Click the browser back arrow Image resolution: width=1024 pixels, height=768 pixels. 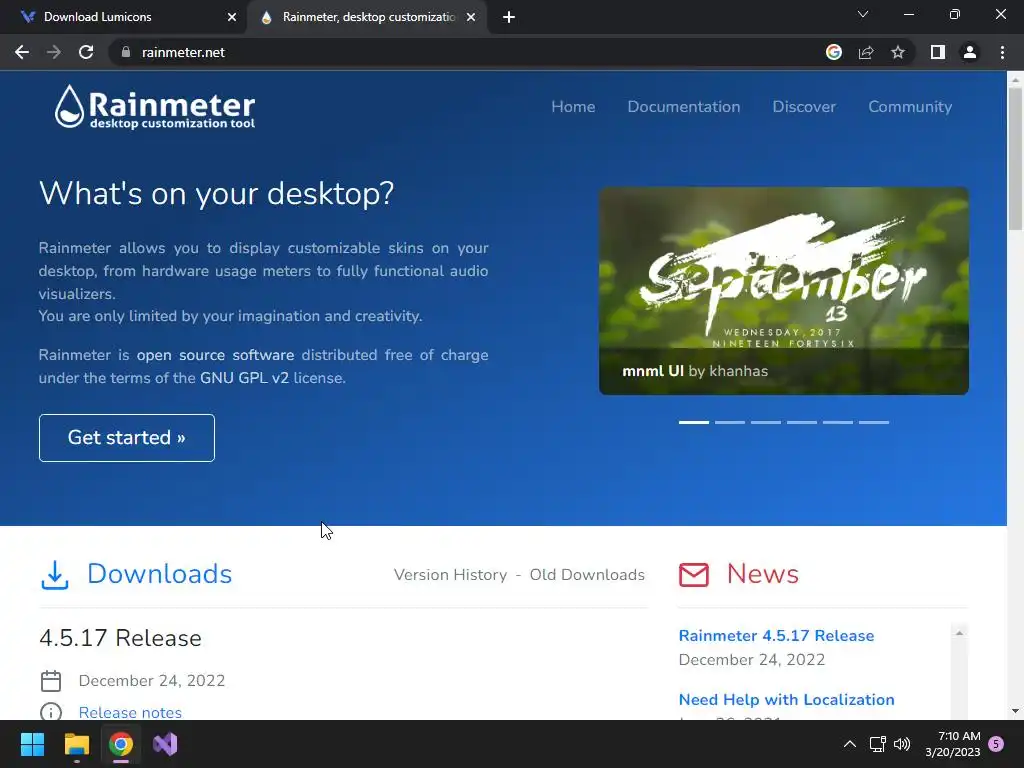[x=22, y=52]
